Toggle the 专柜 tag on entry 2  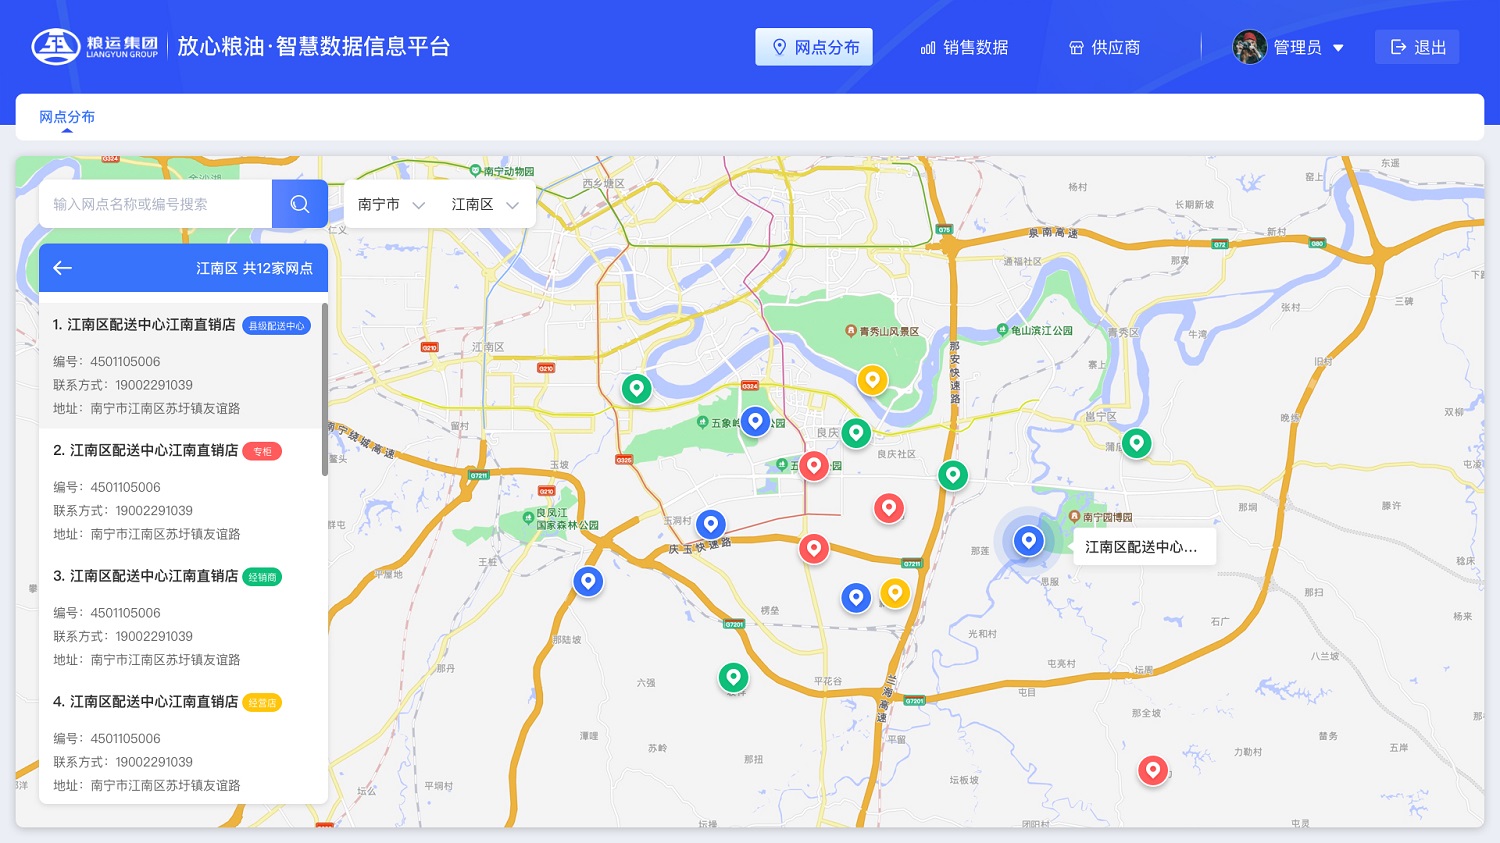262,451
